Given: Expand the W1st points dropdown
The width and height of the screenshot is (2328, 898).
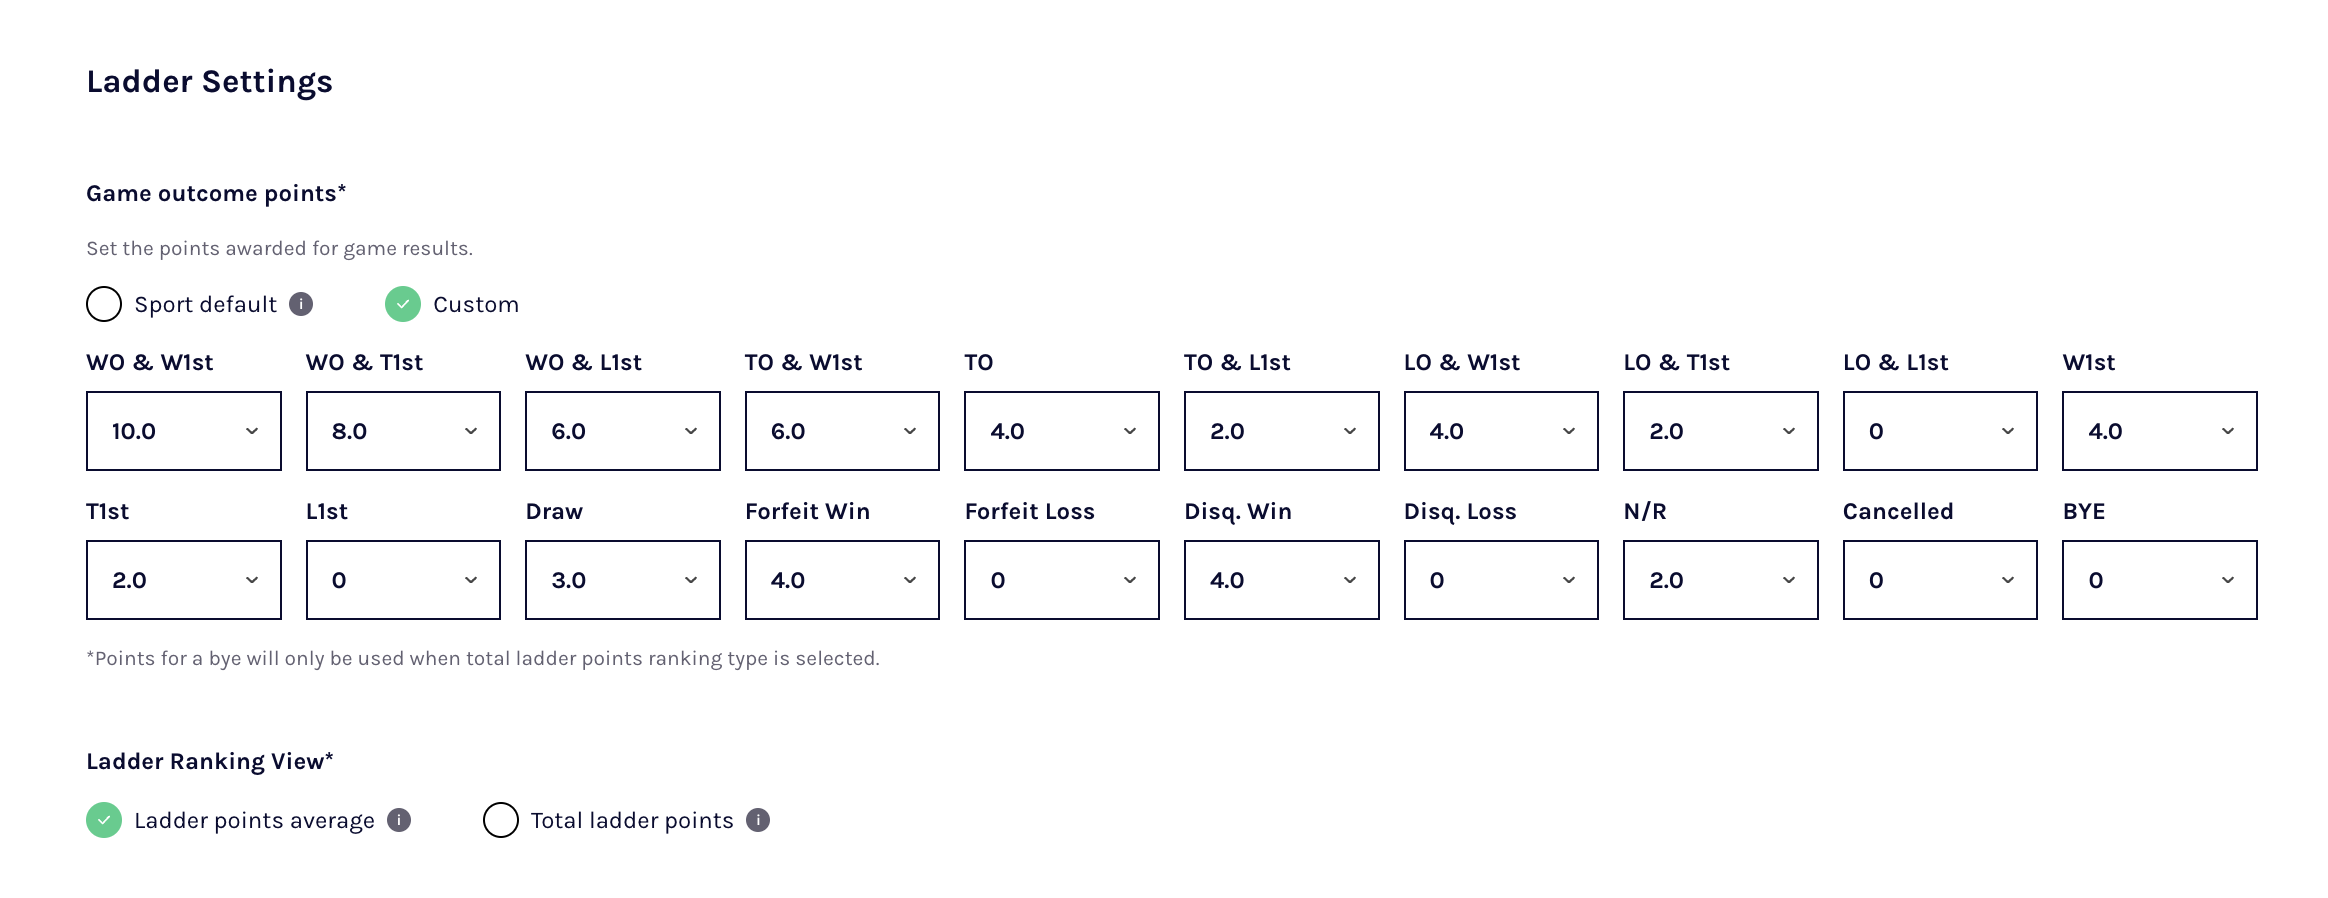Looking at the screenshot, I should (x=2159, y=431).
